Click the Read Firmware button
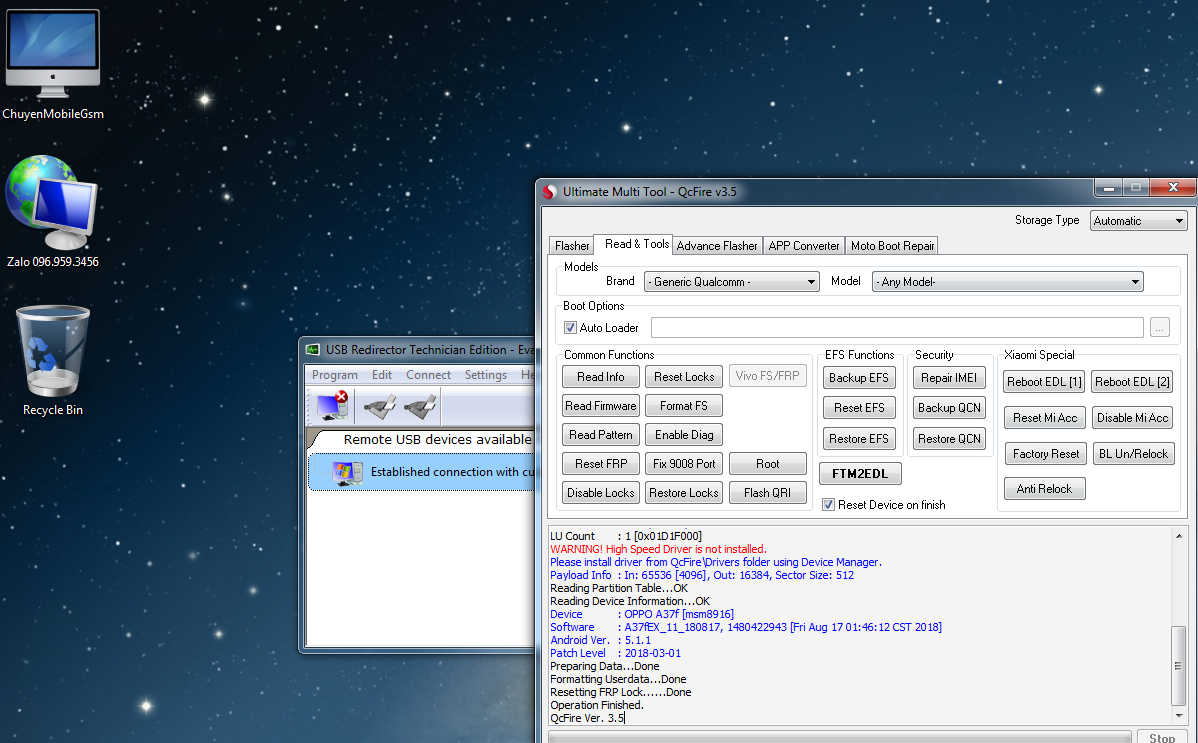1198x743 pixels. [x=601, y=406]
